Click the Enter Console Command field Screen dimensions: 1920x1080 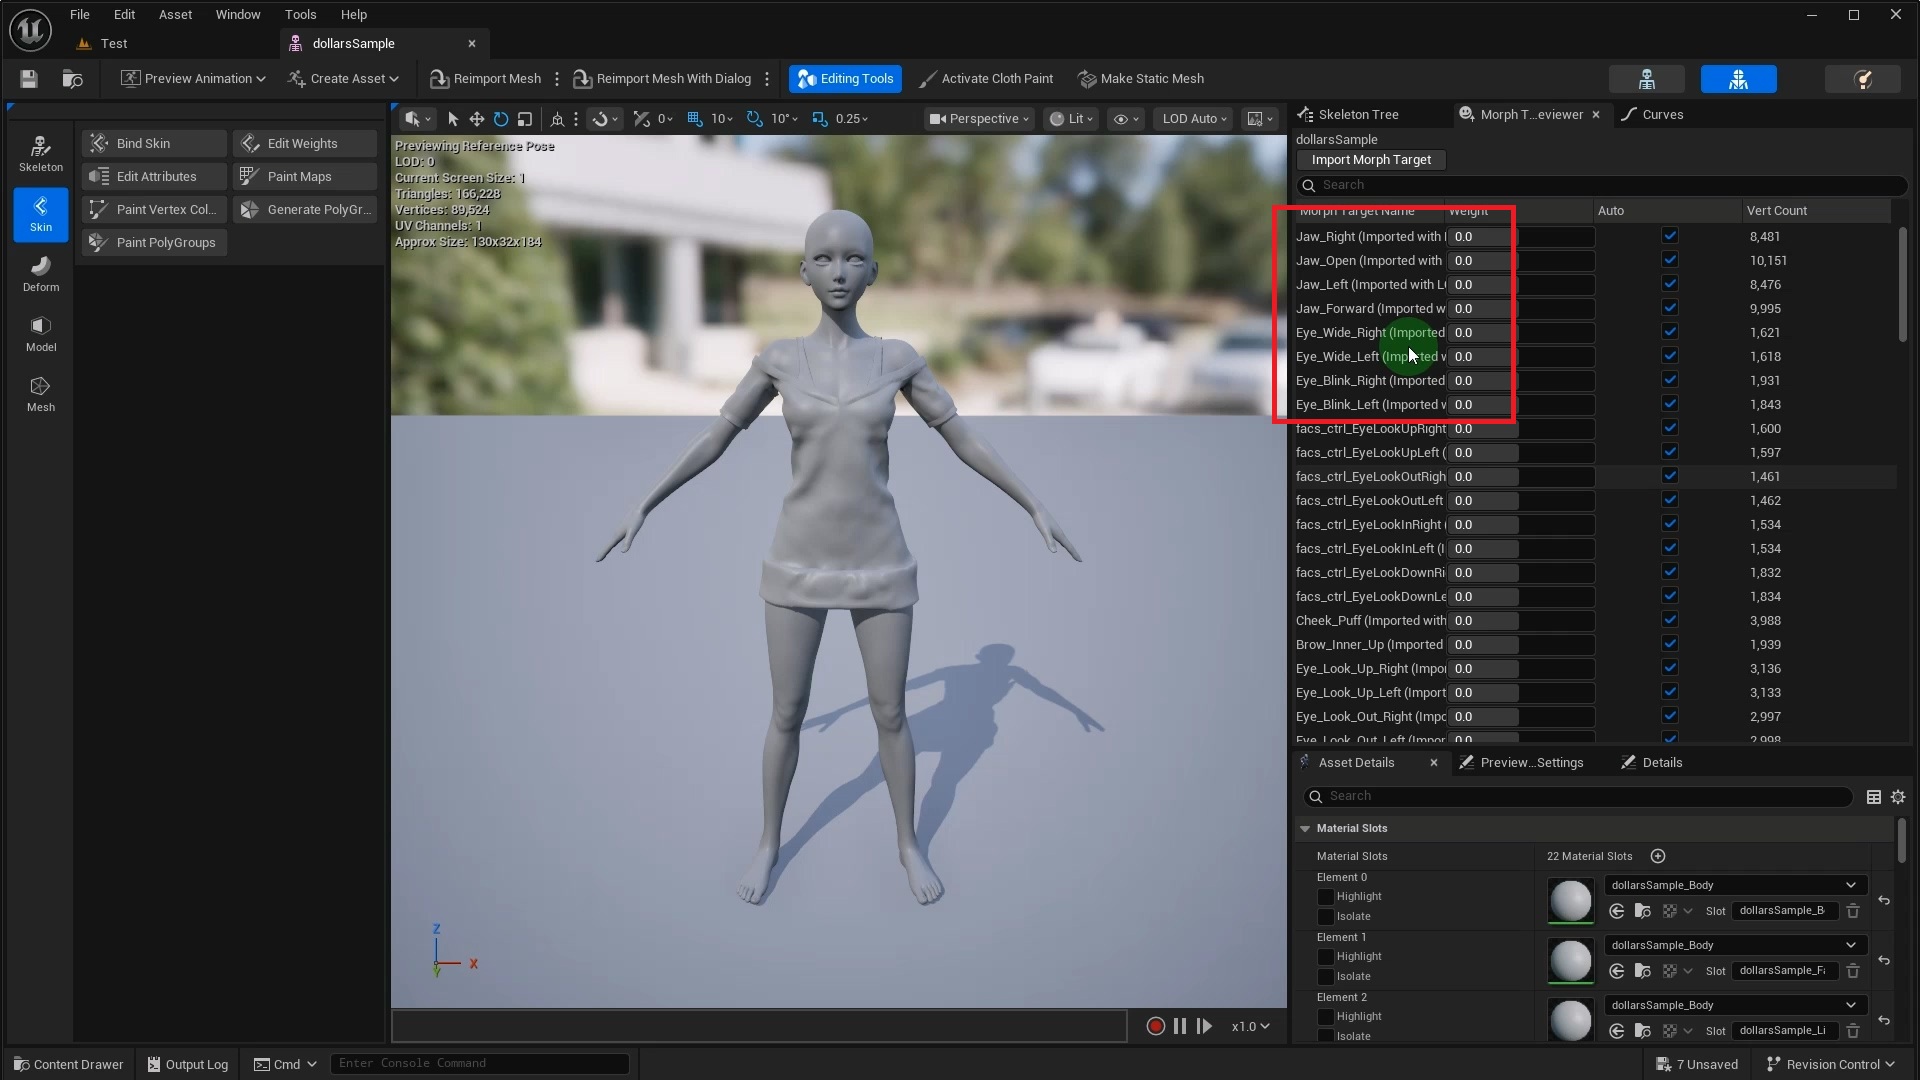[480, 1063]
